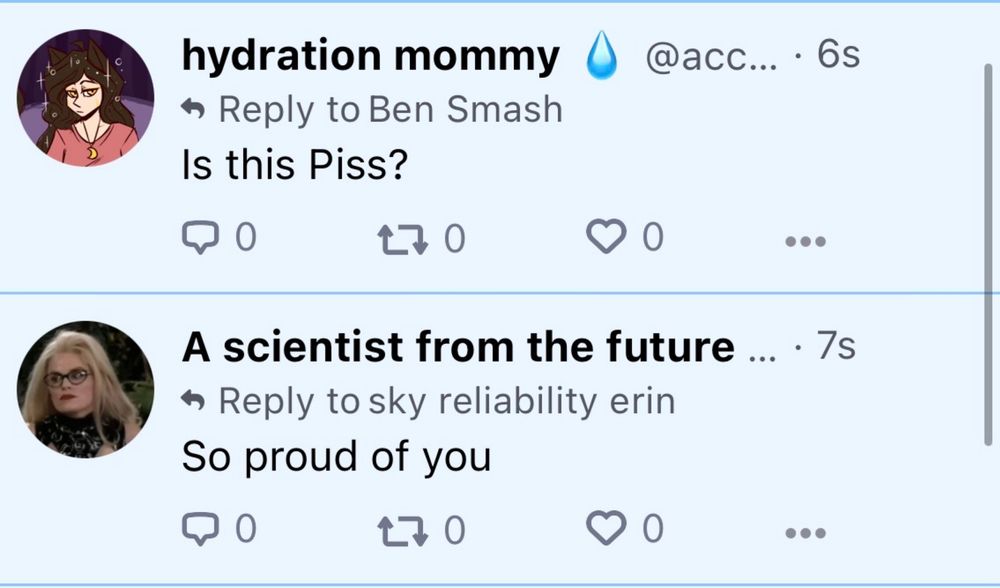Open the 'Reply to Ben Smash' link
The height and width of the screenshot is (588, 1000).
pyautogui.click(x=372, y=109)
